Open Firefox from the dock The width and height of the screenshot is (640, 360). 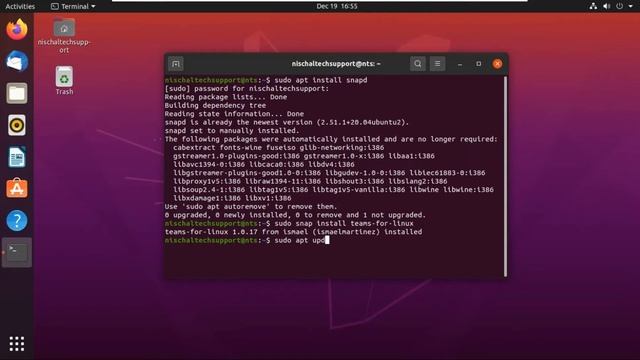click(17, 29)
